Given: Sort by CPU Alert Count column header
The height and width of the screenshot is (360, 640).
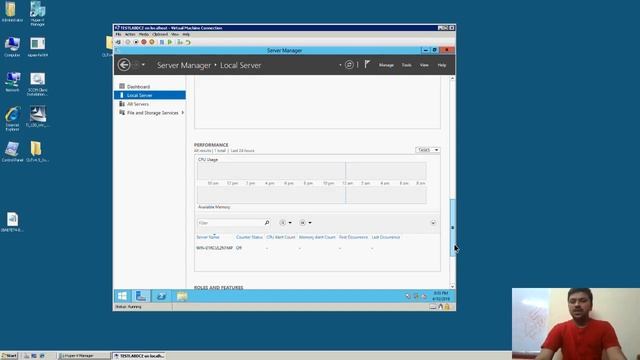Looking at the screenshot, I should 280,237.
